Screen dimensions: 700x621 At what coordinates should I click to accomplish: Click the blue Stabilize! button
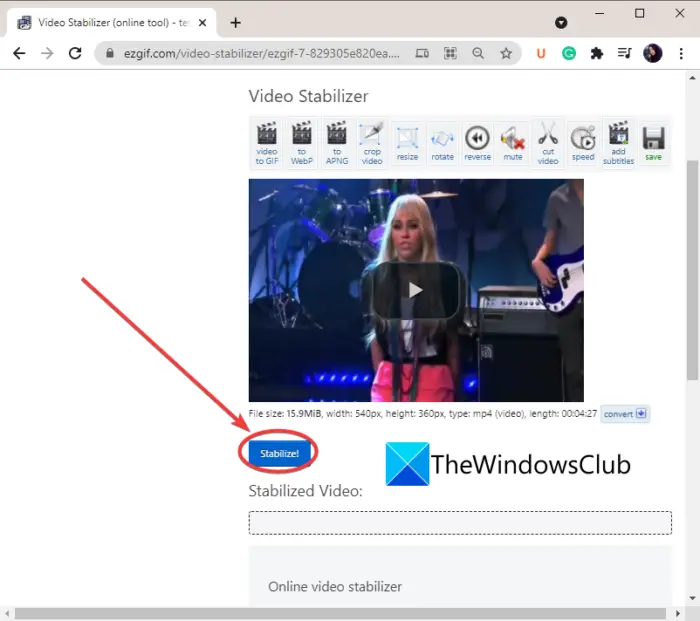[x=279, y=454]
